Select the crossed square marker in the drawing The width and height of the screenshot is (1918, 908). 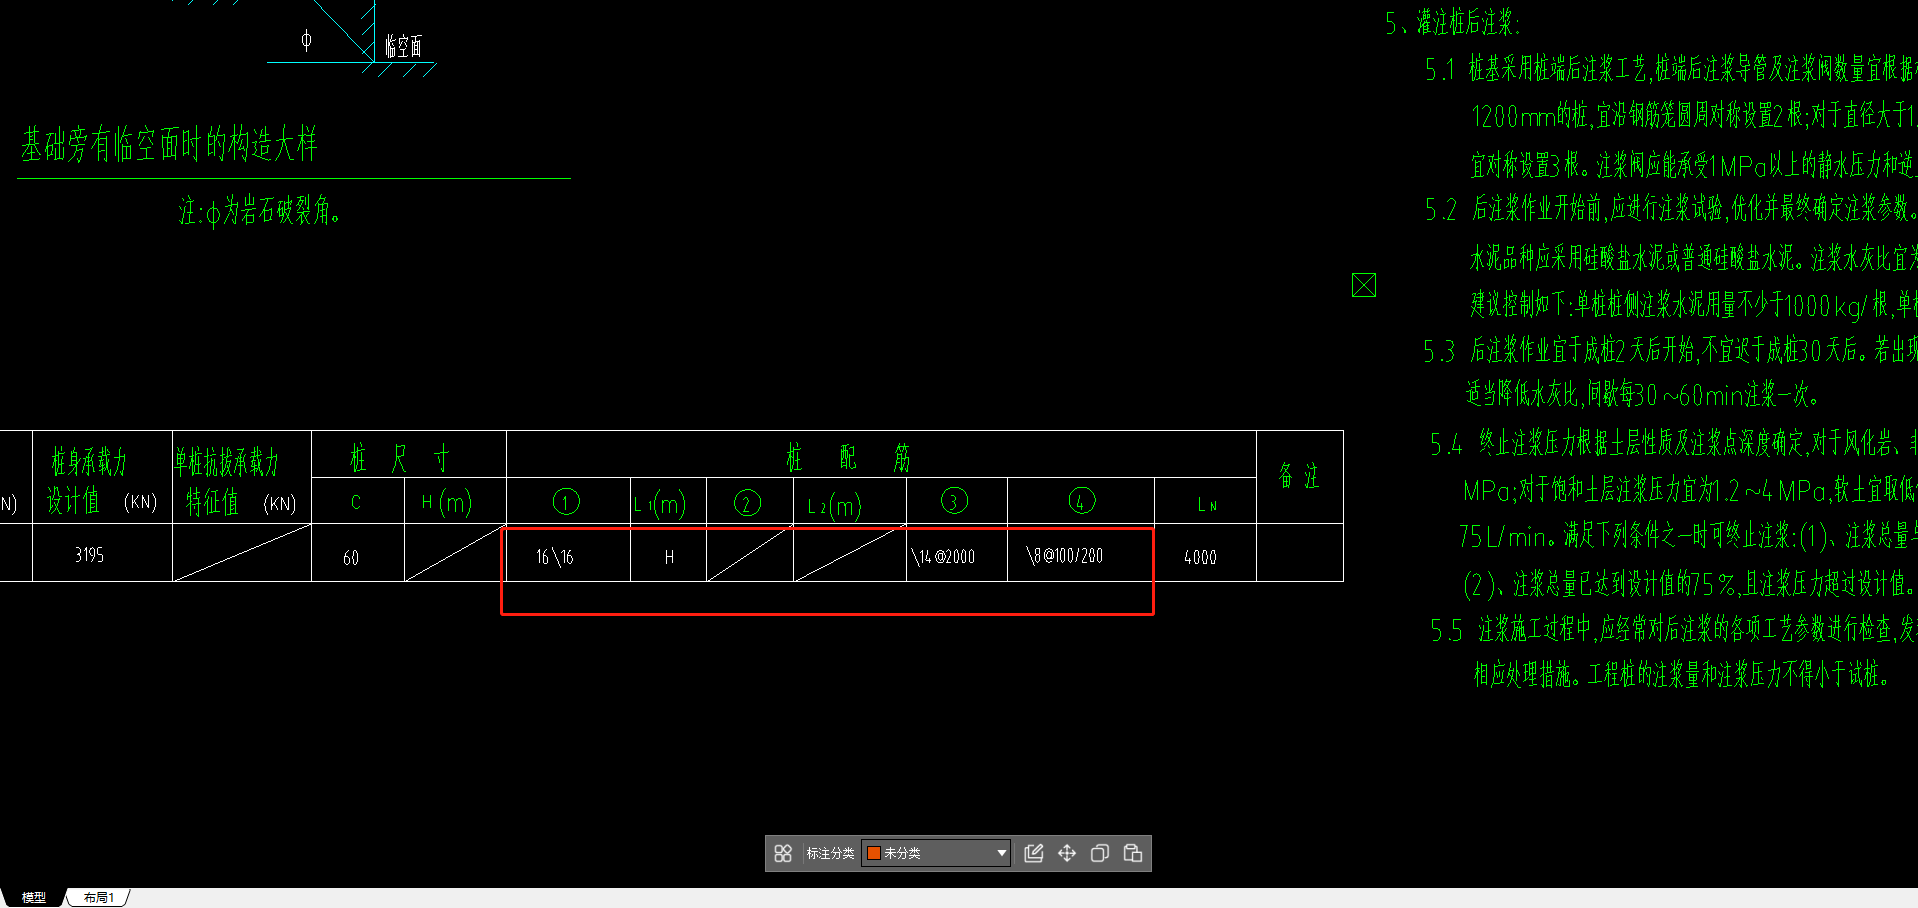[x=1363, y=285]
